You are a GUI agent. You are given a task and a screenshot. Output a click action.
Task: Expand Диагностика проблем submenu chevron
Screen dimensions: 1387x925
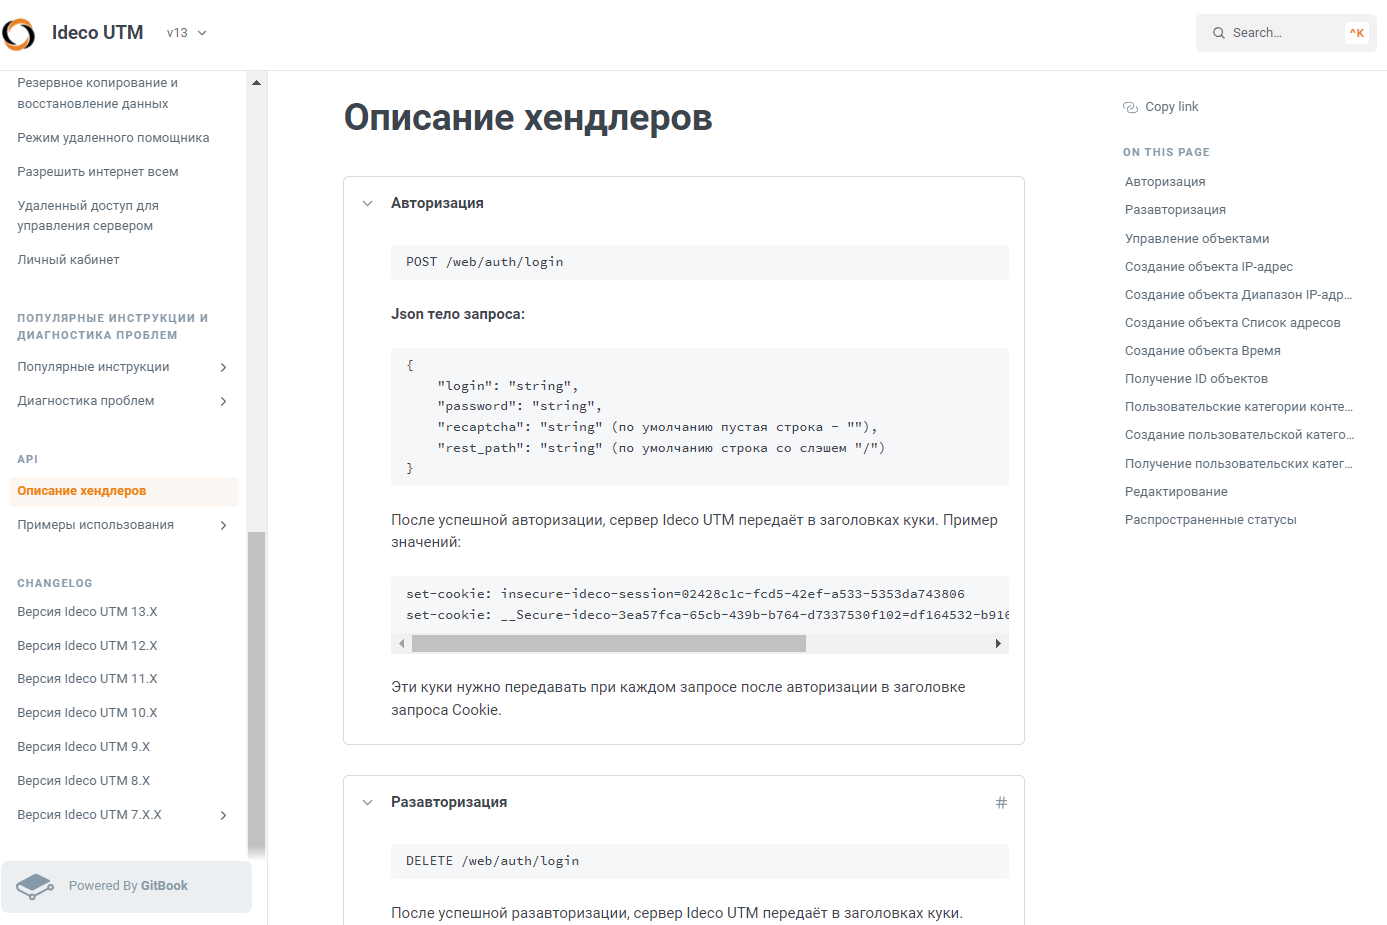(224, 401)
